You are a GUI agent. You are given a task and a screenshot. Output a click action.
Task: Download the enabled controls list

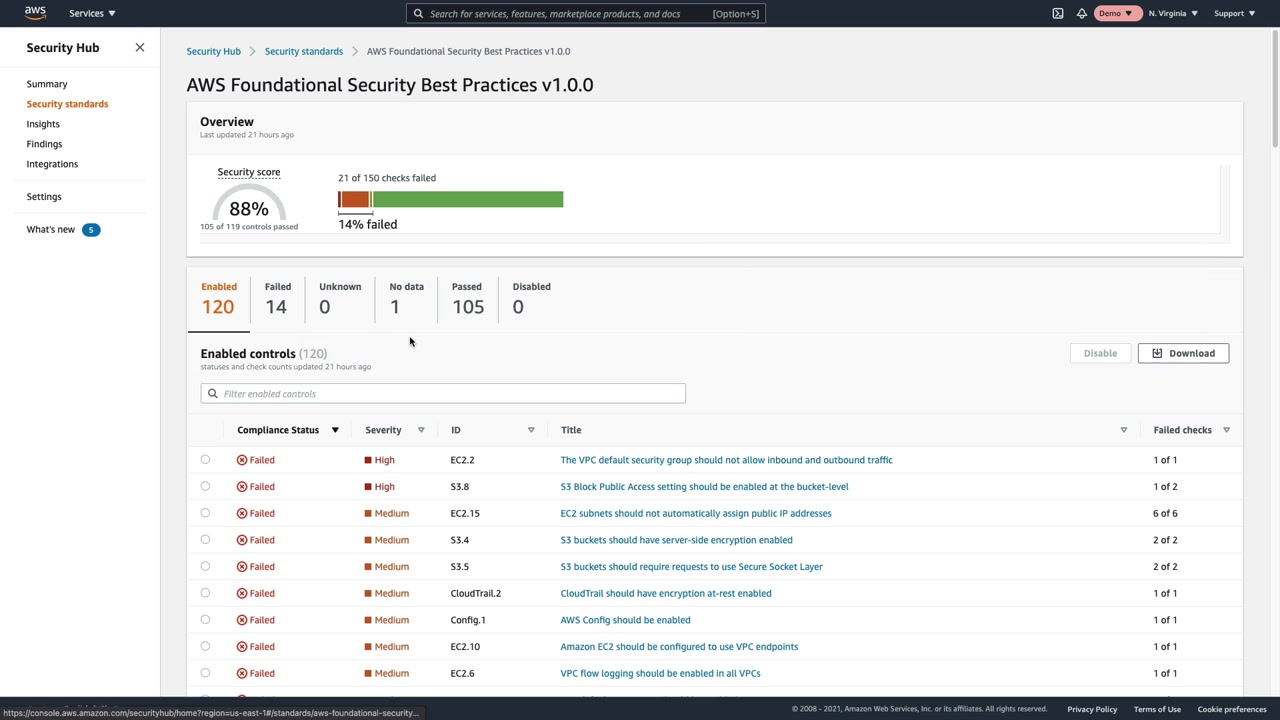click(1183, 353)
